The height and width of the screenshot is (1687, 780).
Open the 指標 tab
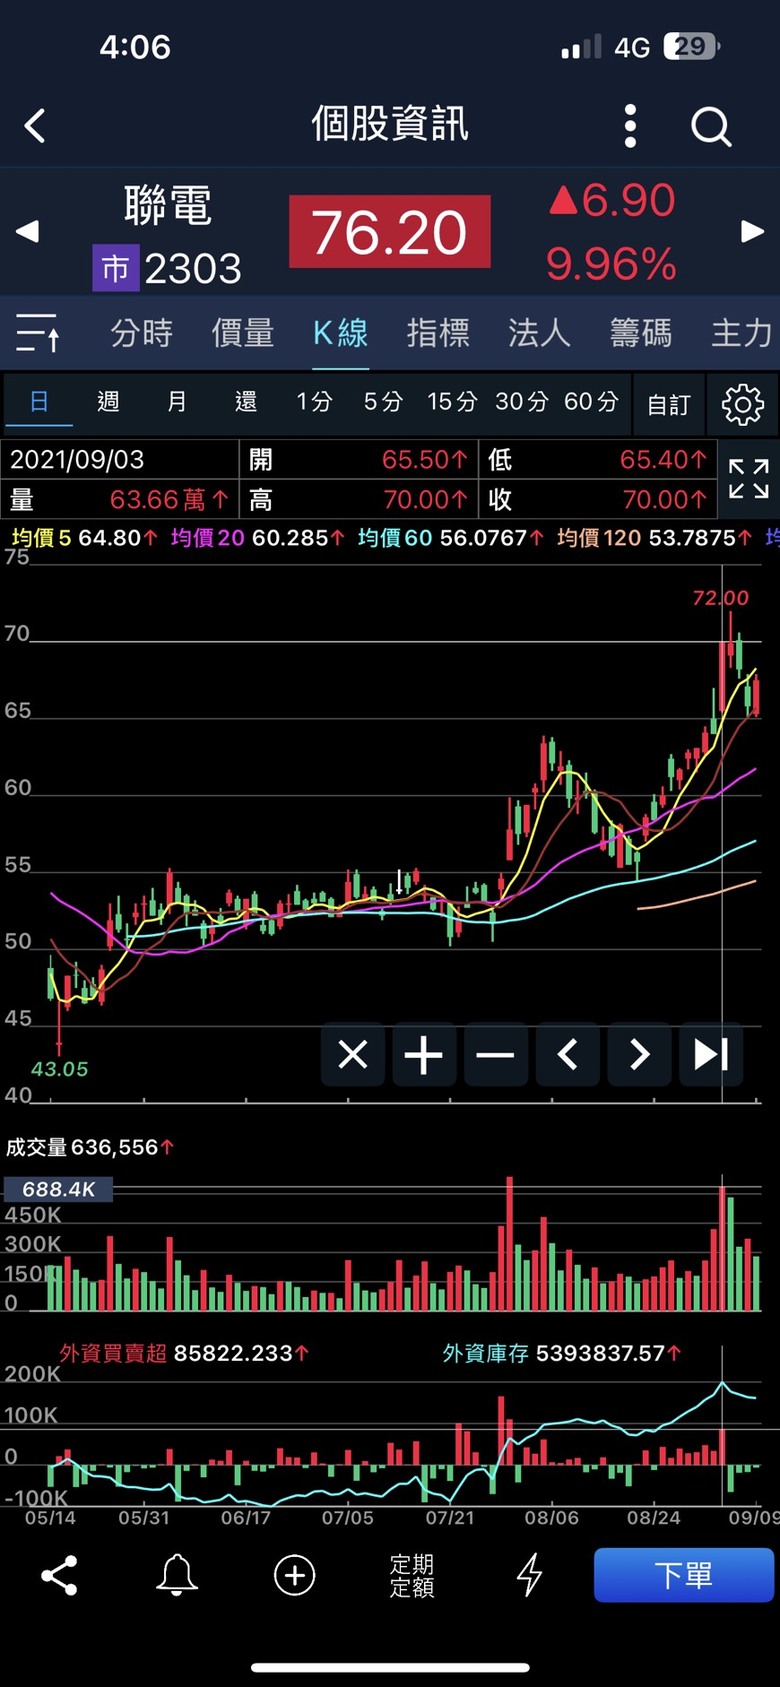tap(438, 332)
